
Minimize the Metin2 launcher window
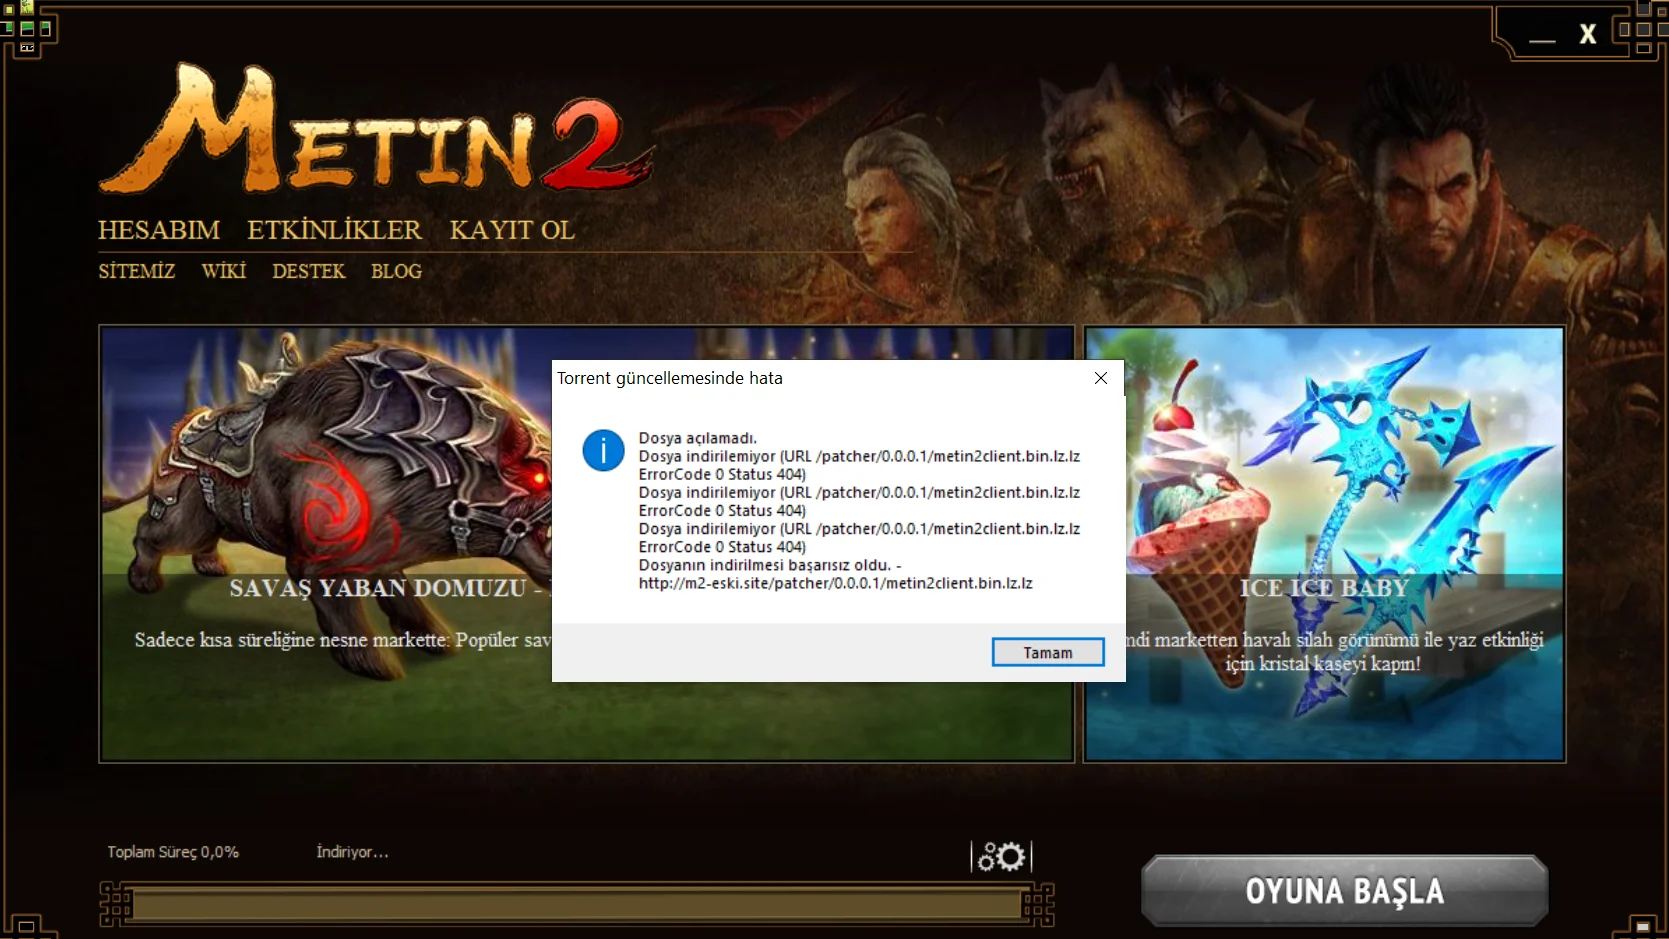tap(1542, 36)
